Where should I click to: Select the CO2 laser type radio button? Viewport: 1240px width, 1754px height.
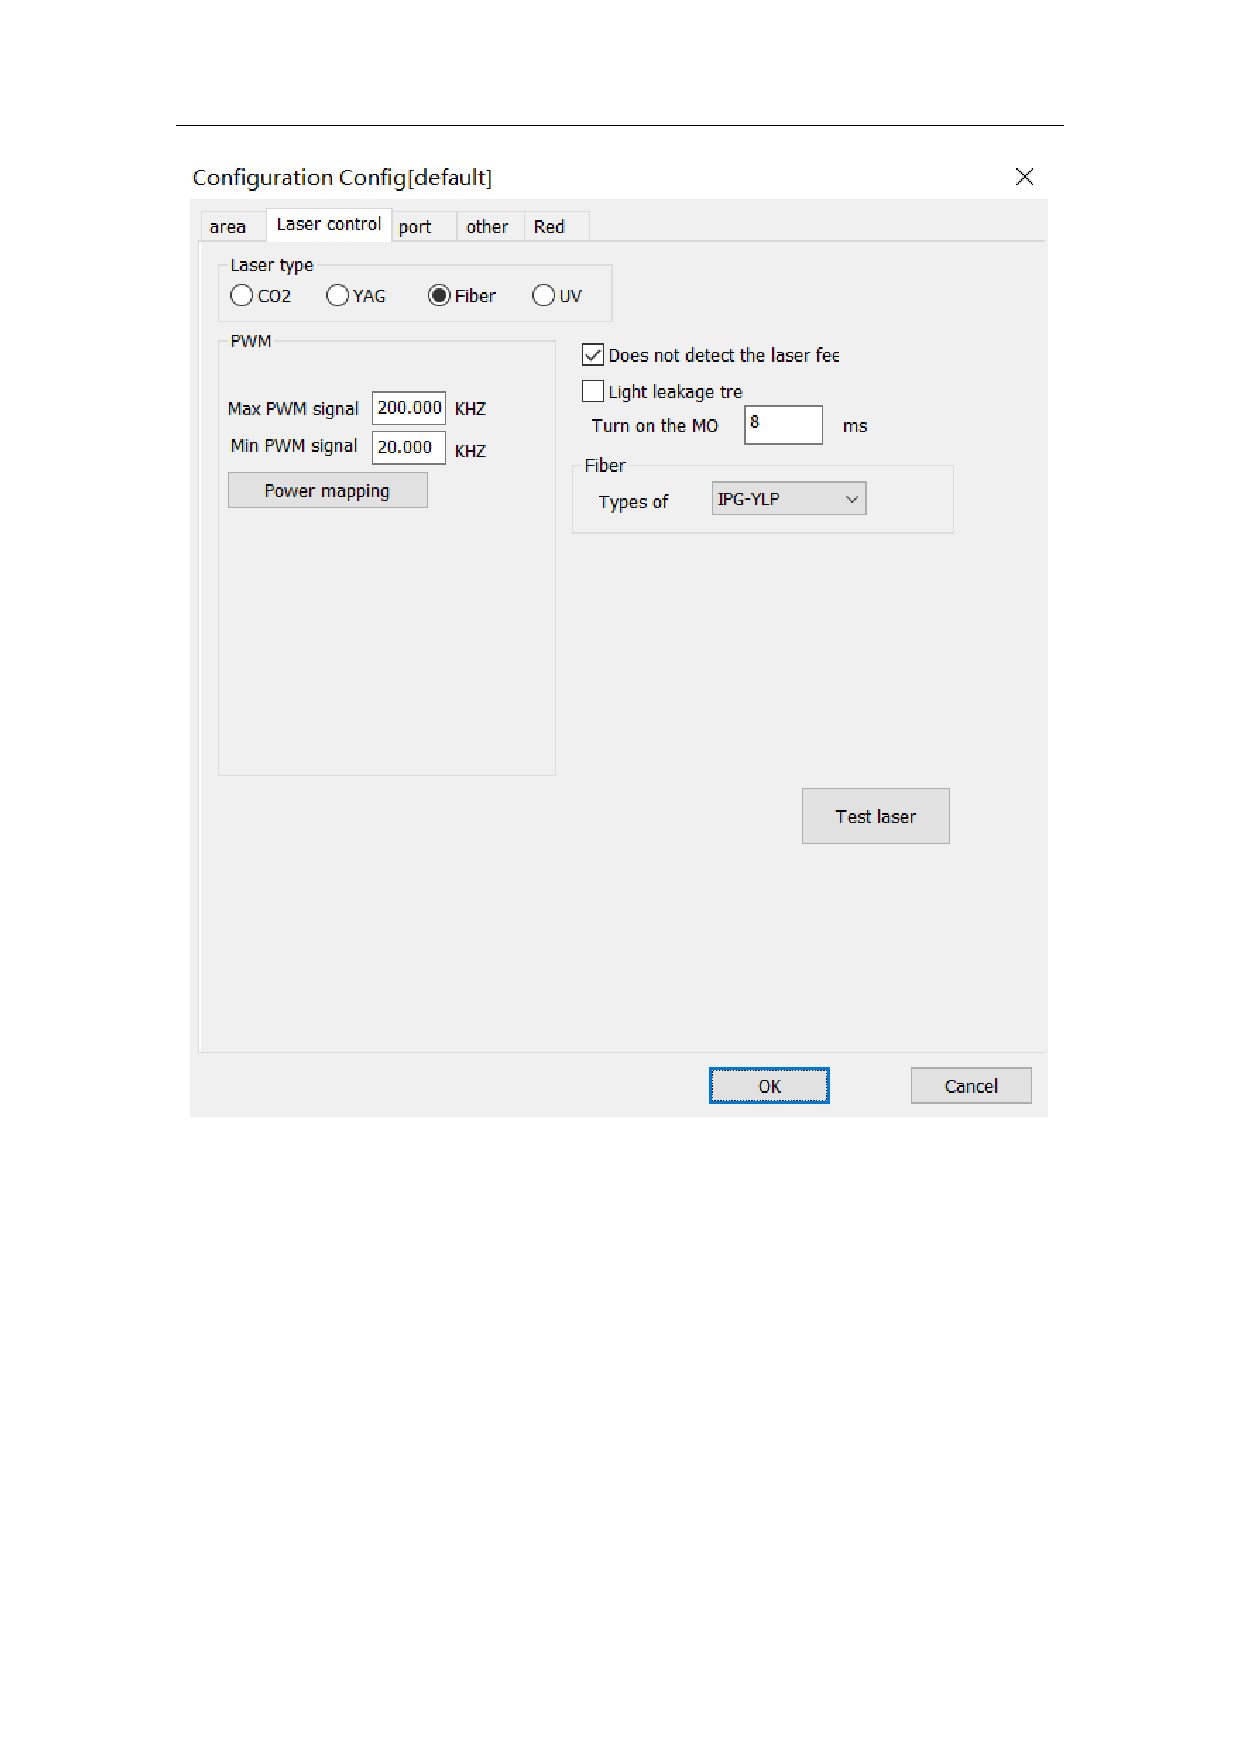(241, 296)
